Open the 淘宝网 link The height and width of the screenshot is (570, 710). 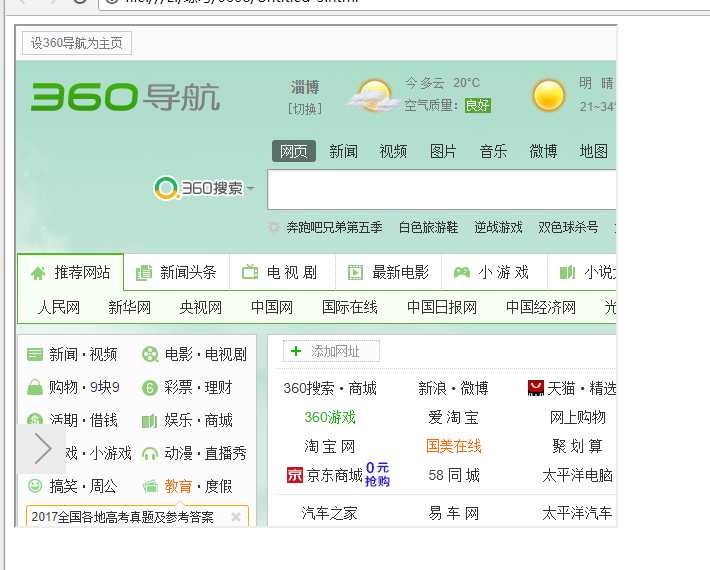[330, 446]
